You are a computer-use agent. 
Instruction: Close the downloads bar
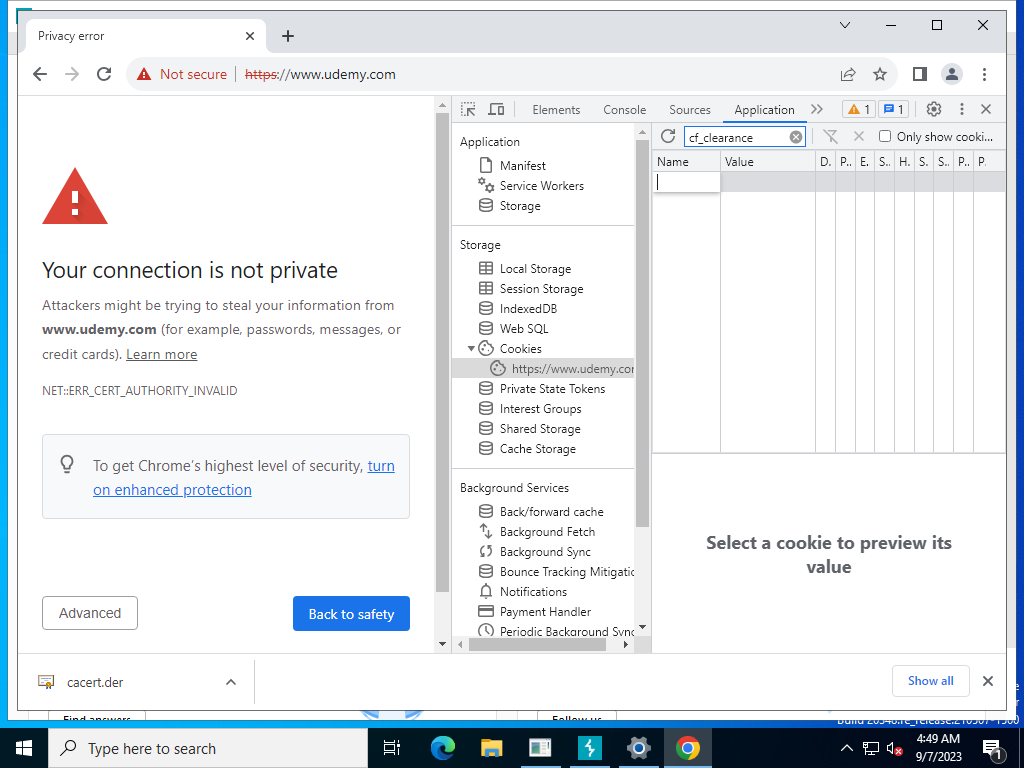[988, 681]
